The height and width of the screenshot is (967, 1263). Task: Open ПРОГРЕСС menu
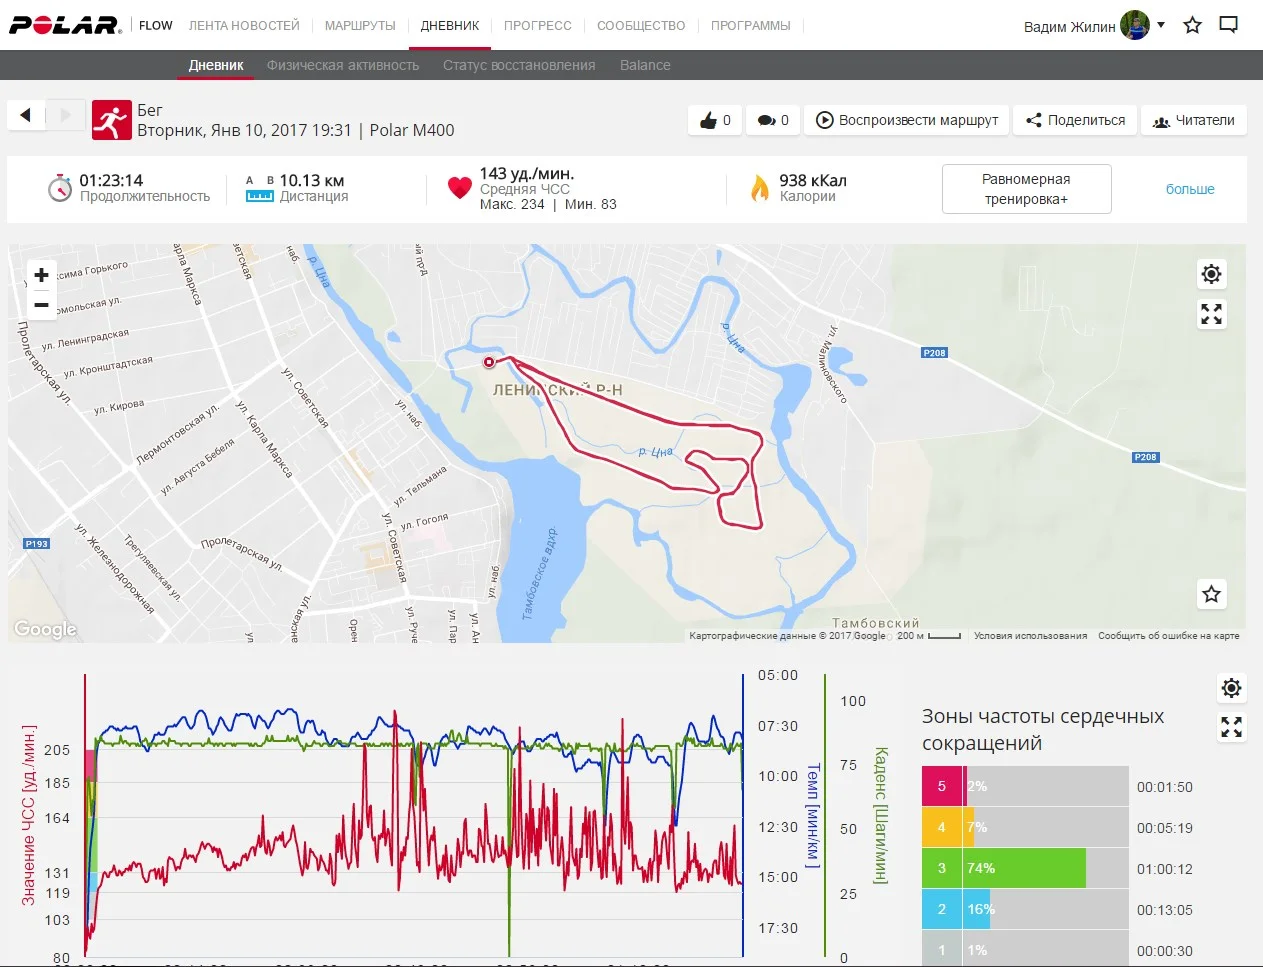point(538,25)
